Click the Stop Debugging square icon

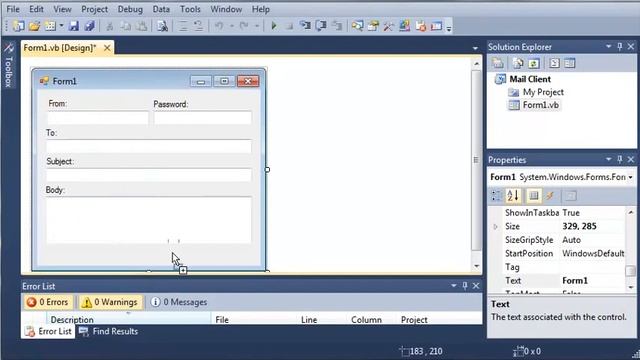[x=289, y=27]
